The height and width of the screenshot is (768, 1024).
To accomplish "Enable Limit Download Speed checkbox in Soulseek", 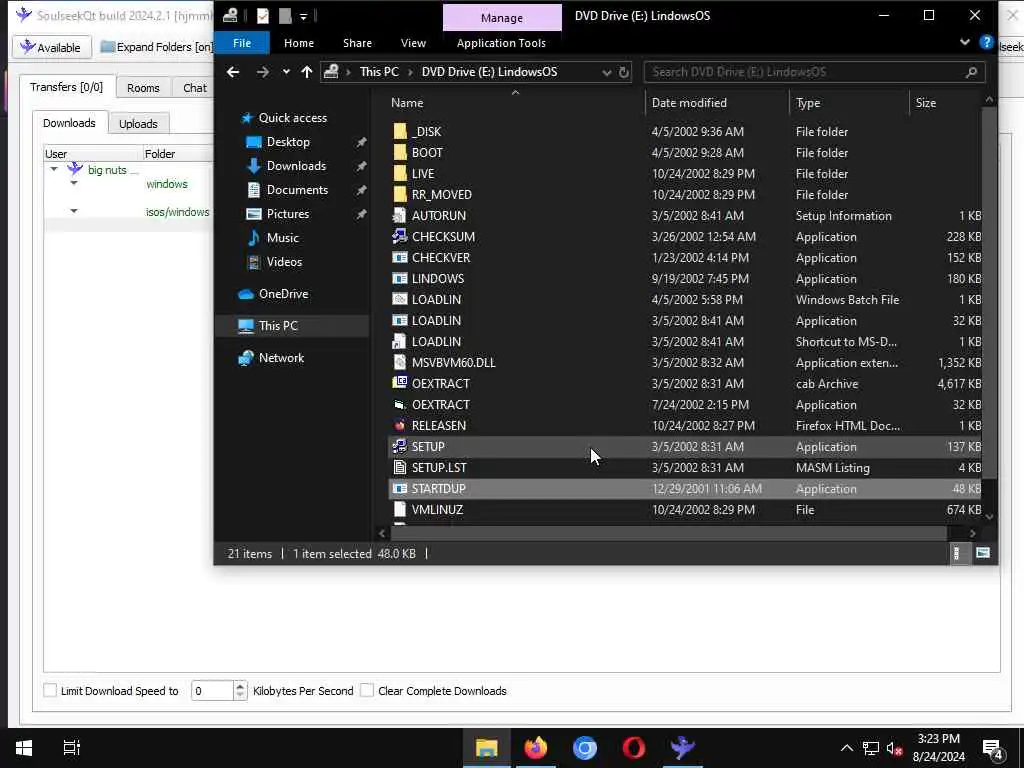I will click(50, 690).
